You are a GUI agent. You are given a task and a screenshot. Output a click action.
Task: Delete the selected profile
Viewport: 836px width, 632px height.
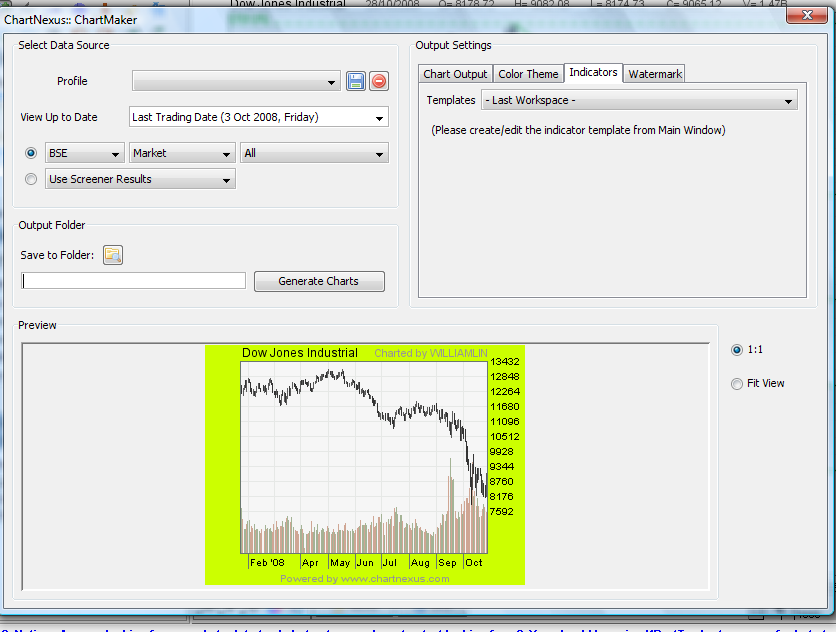point(379,81)
